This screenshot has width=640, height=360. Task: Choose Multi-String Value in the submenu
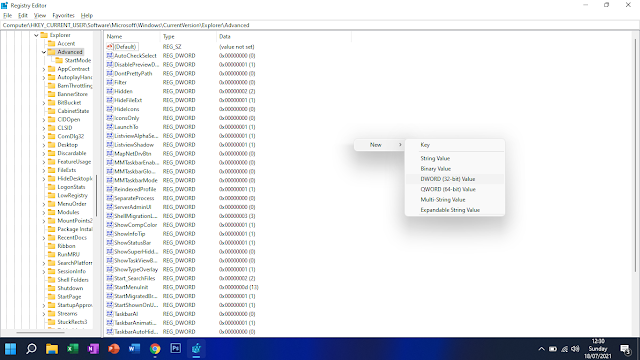tap(455, 200)
